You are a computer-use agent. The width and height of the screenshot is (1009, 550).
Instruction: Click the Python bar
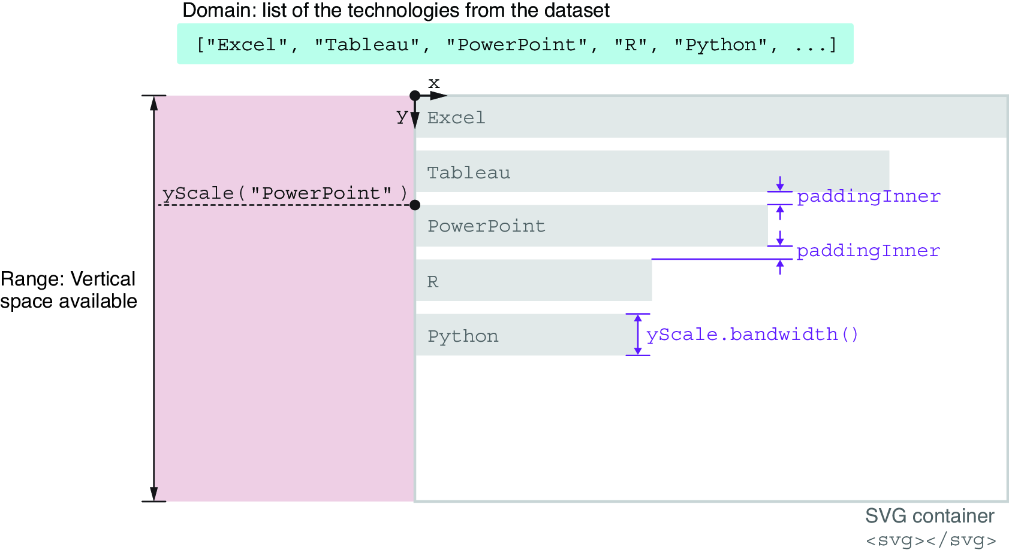tap(521, 335)
